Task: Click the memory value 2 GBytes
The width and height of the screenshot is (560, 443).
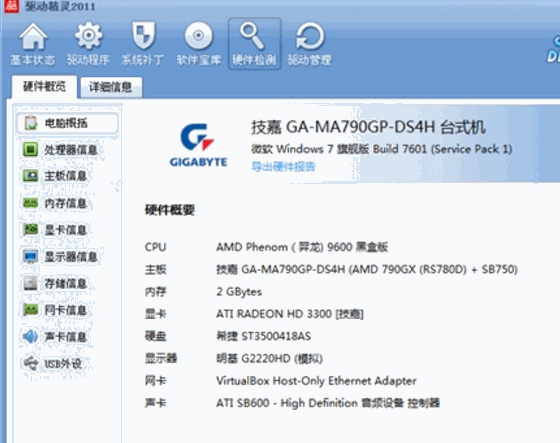Action: (239, 292)
